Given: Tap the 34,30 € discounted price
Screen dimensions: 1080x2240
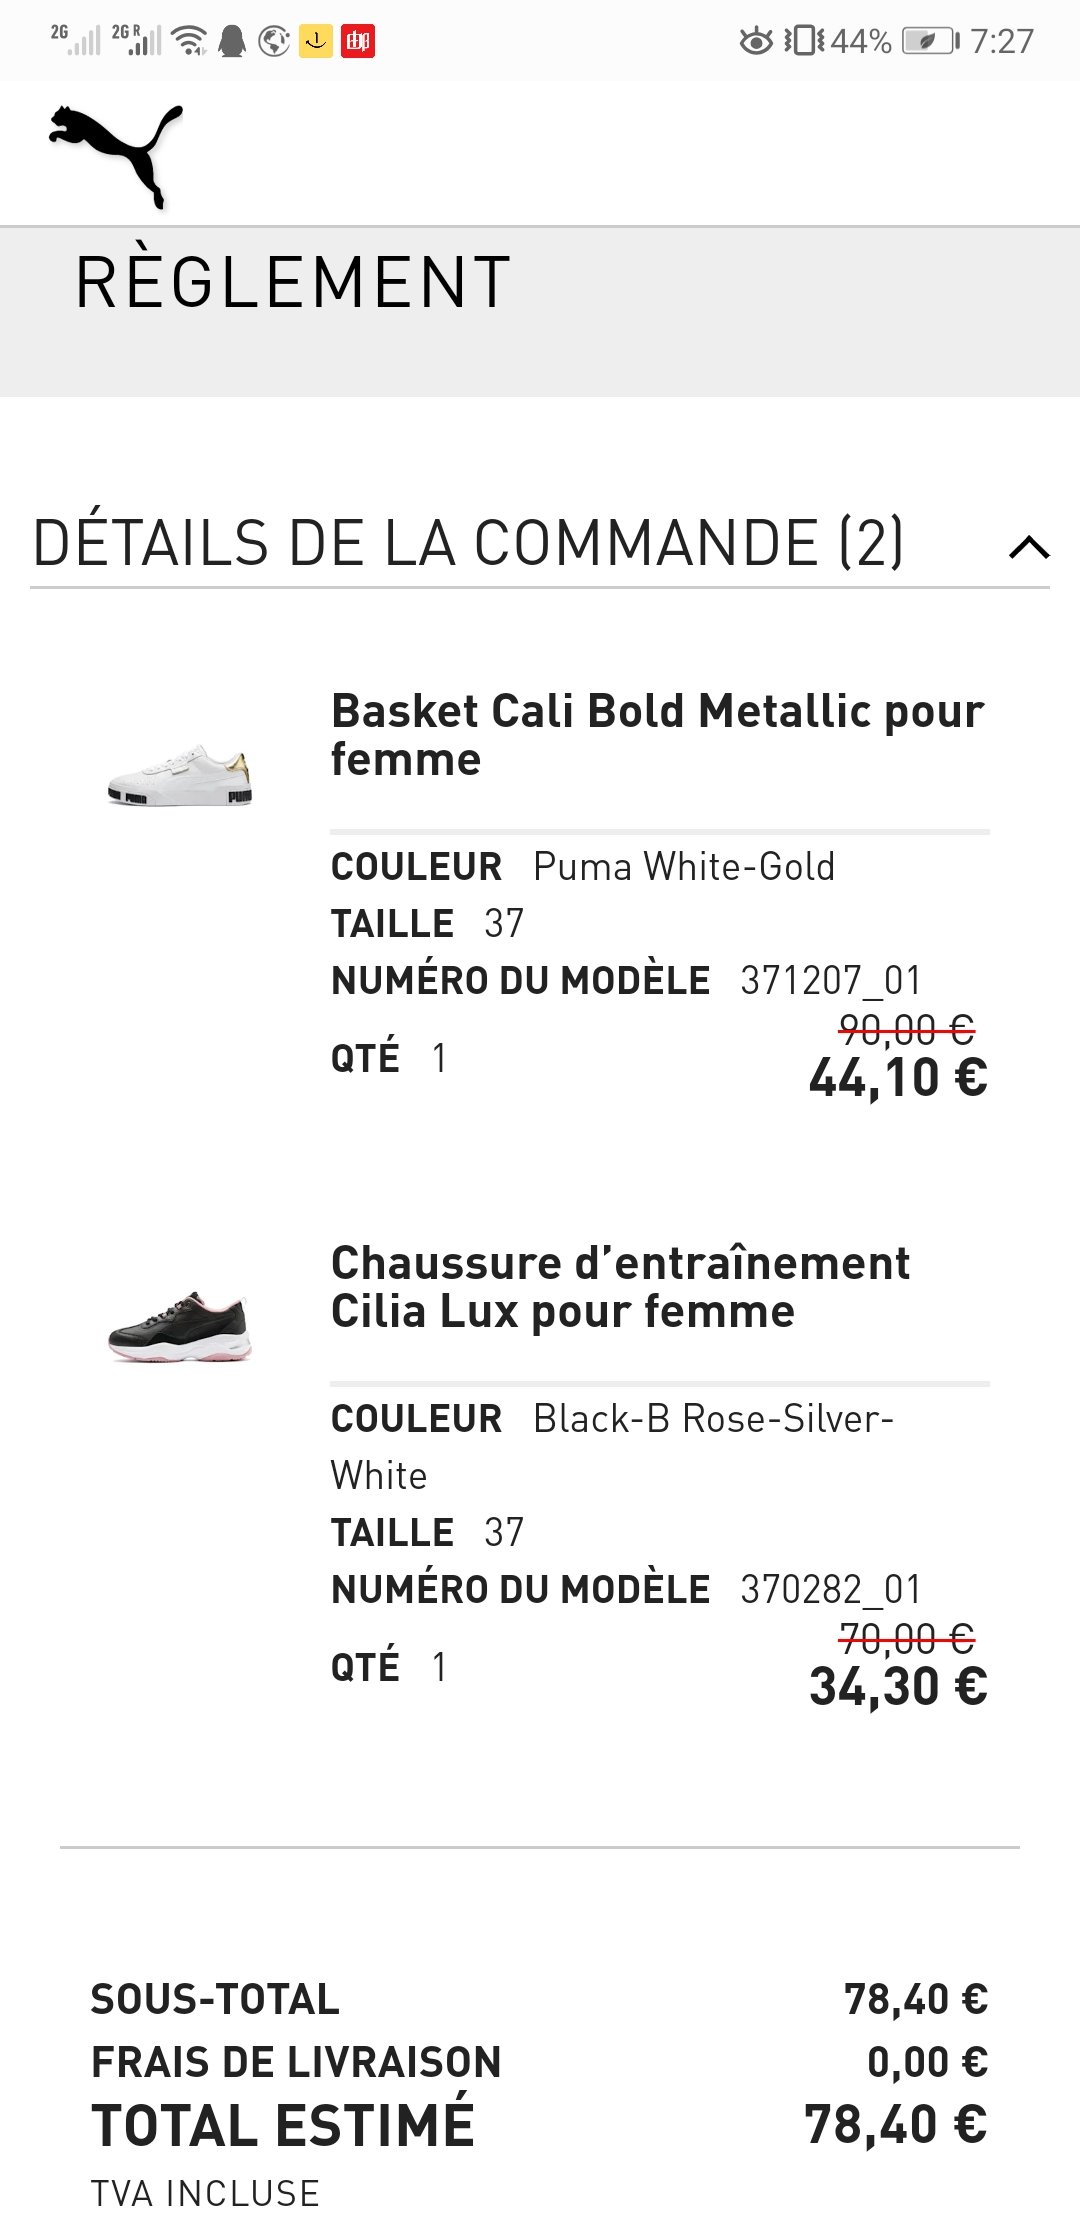Looking at the screenshot, I should 898,1687.
